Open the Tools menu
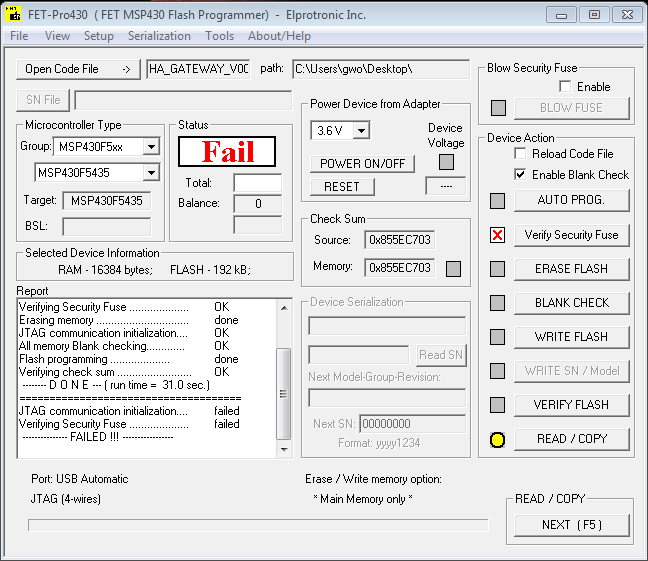This screenshot has height=561, width=648. tap(219, 36)
